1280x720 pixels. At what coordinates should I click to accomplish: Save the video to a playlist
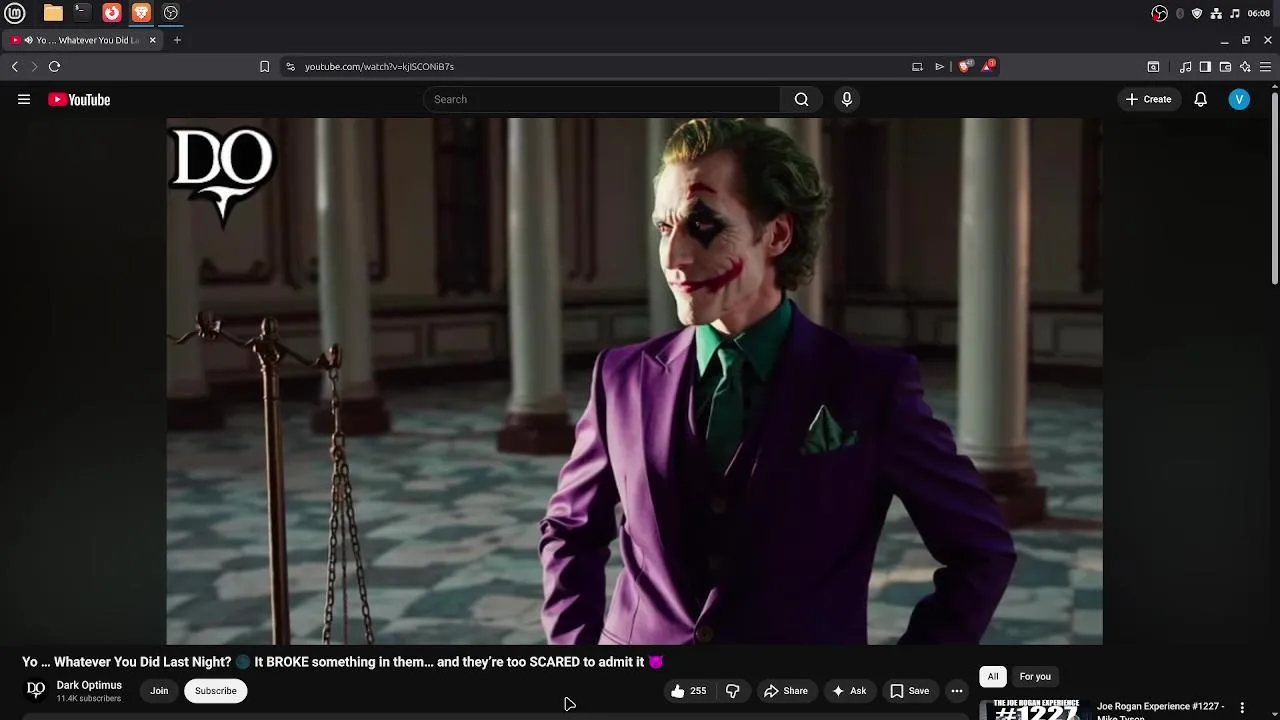(x=910, y=691)
